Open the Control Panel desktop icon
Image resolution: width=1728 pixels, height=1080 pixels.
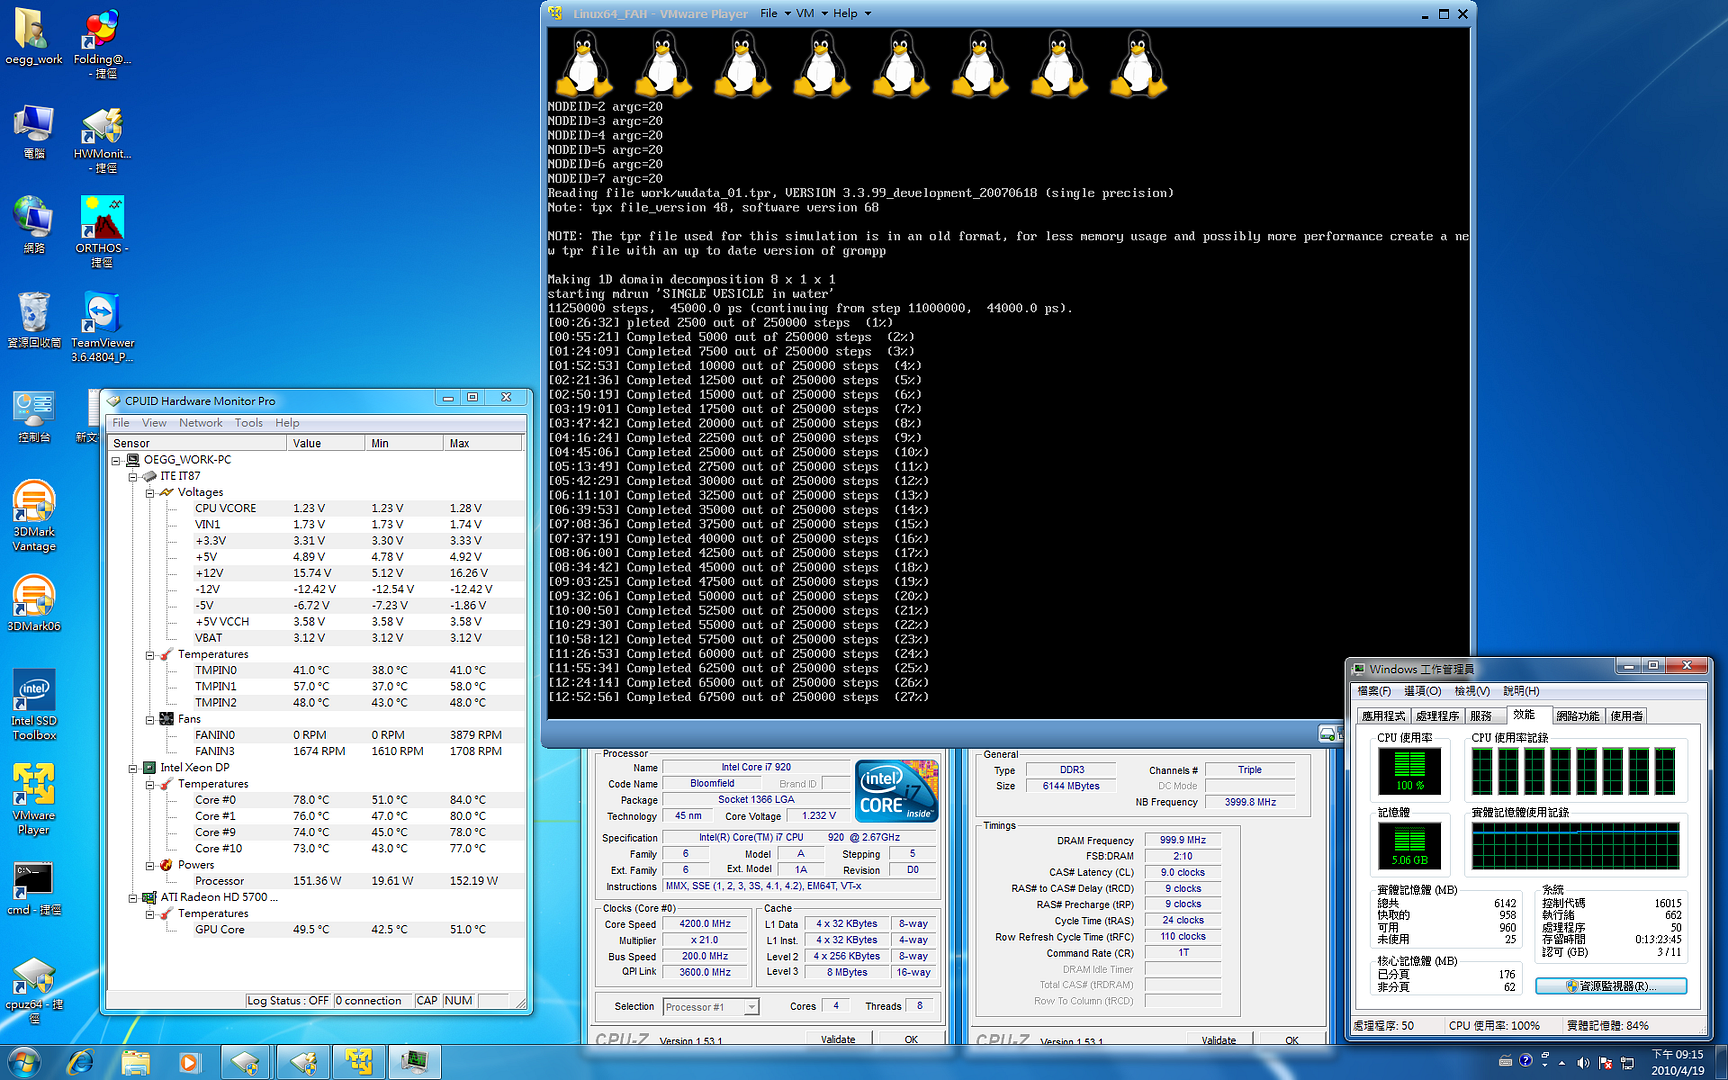(33, 418)
